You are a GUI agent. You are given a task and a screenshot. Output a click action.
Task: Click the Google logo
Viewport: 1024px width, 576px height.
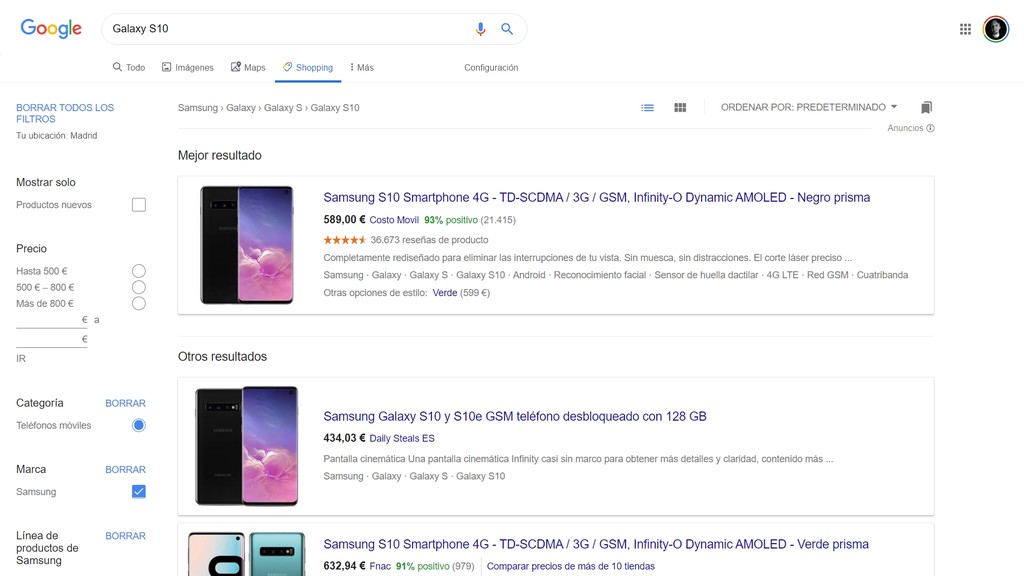50,28
